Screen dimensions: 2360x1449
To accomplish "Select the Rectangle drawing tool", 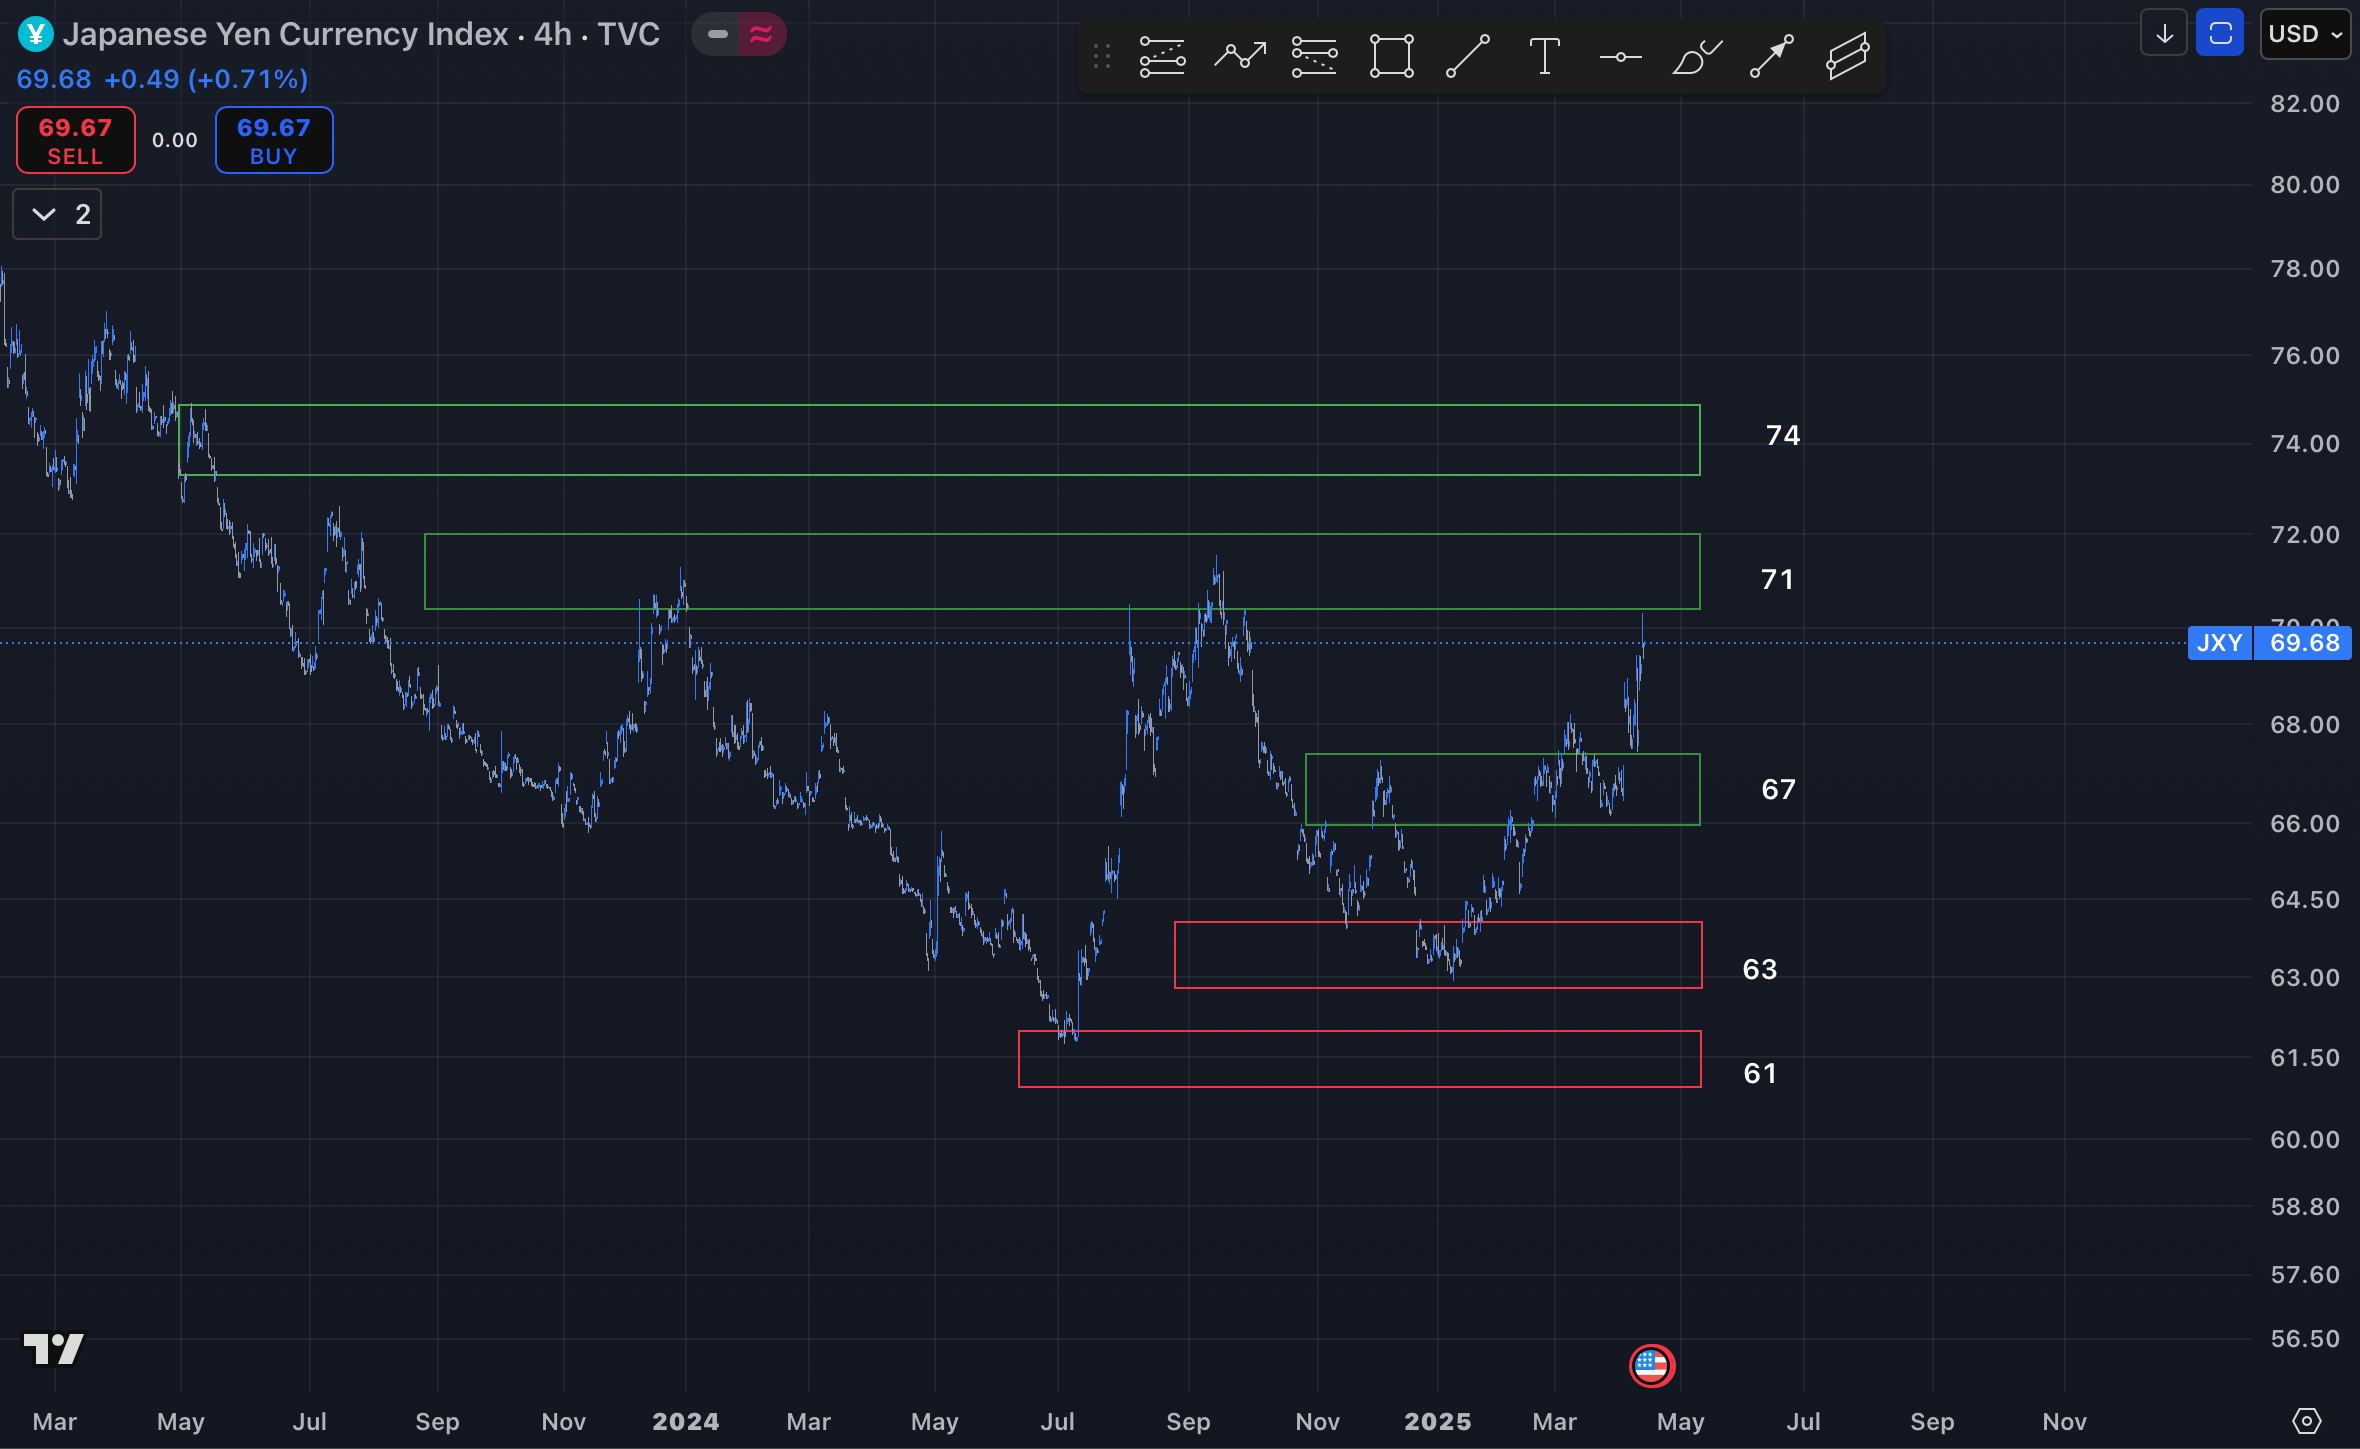I will [1390, 55].
